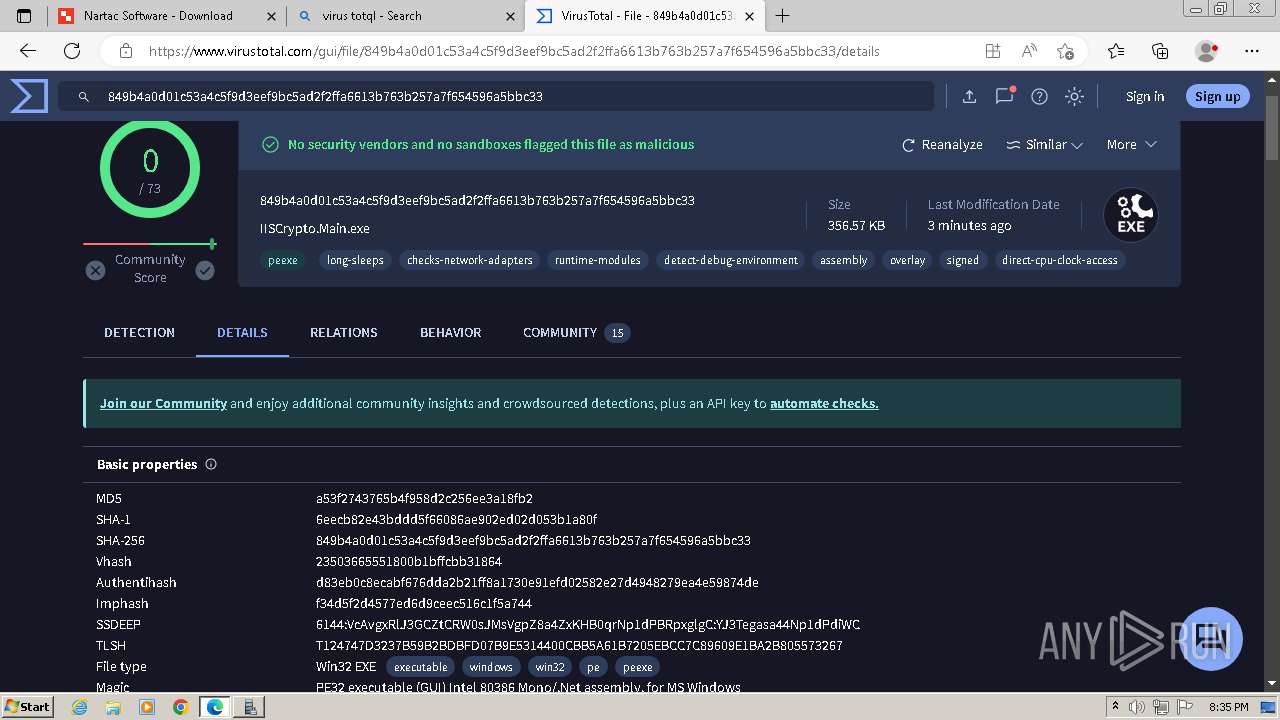Open Chrome from taskbar
Viewport: 1280px width, 720px height.
pos(180,707)
